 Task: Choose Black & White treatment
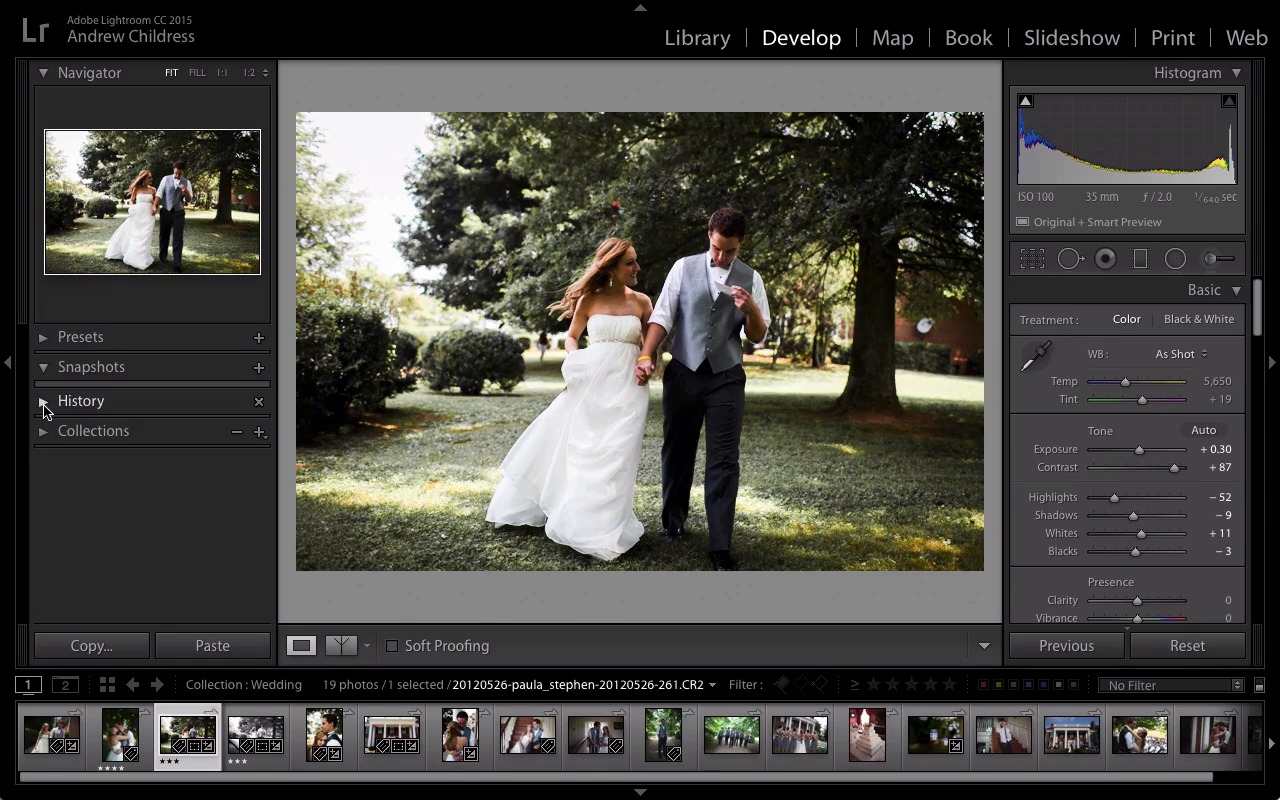(1199, 319)
